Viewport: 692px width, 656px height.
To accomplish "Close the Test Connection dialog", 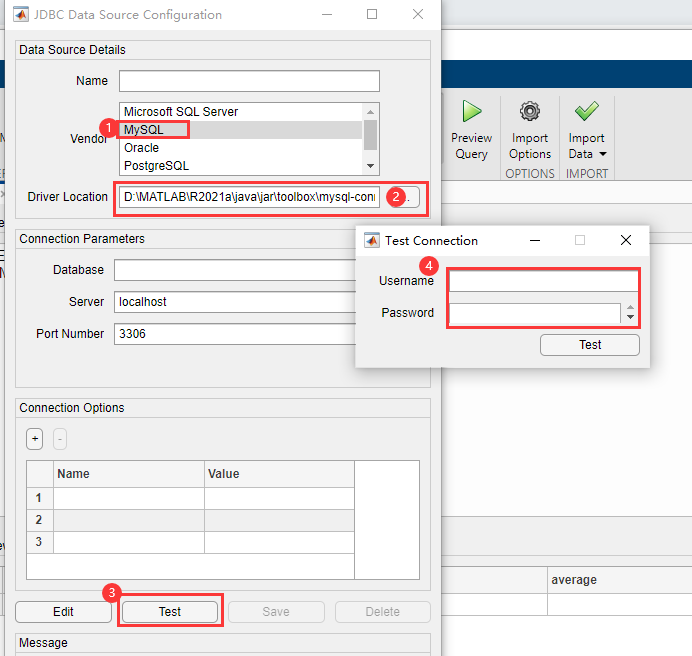I will 626,240.
